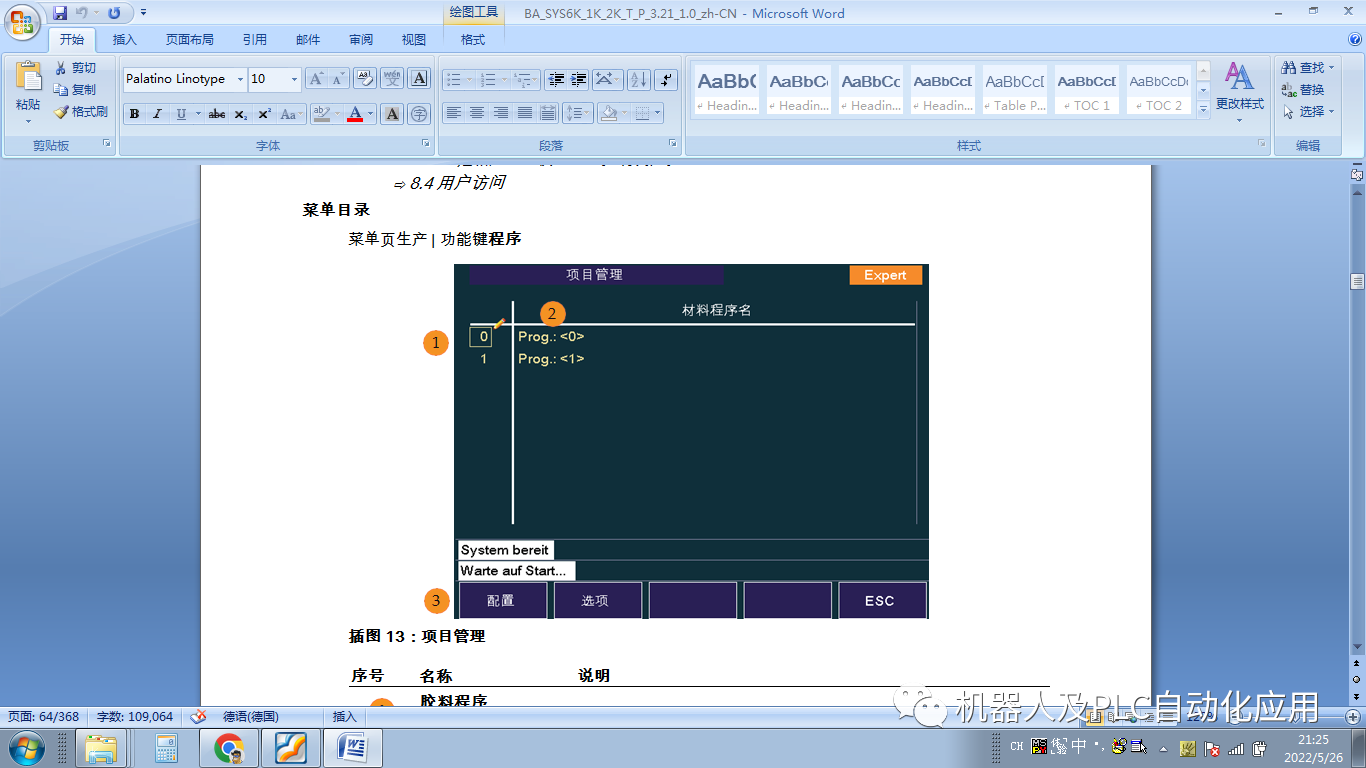Viewport: 1366px width, 768px height.
Task: Click the Sort icon in paragraph group
Action: pyautogui.click(x=637, y=78)
